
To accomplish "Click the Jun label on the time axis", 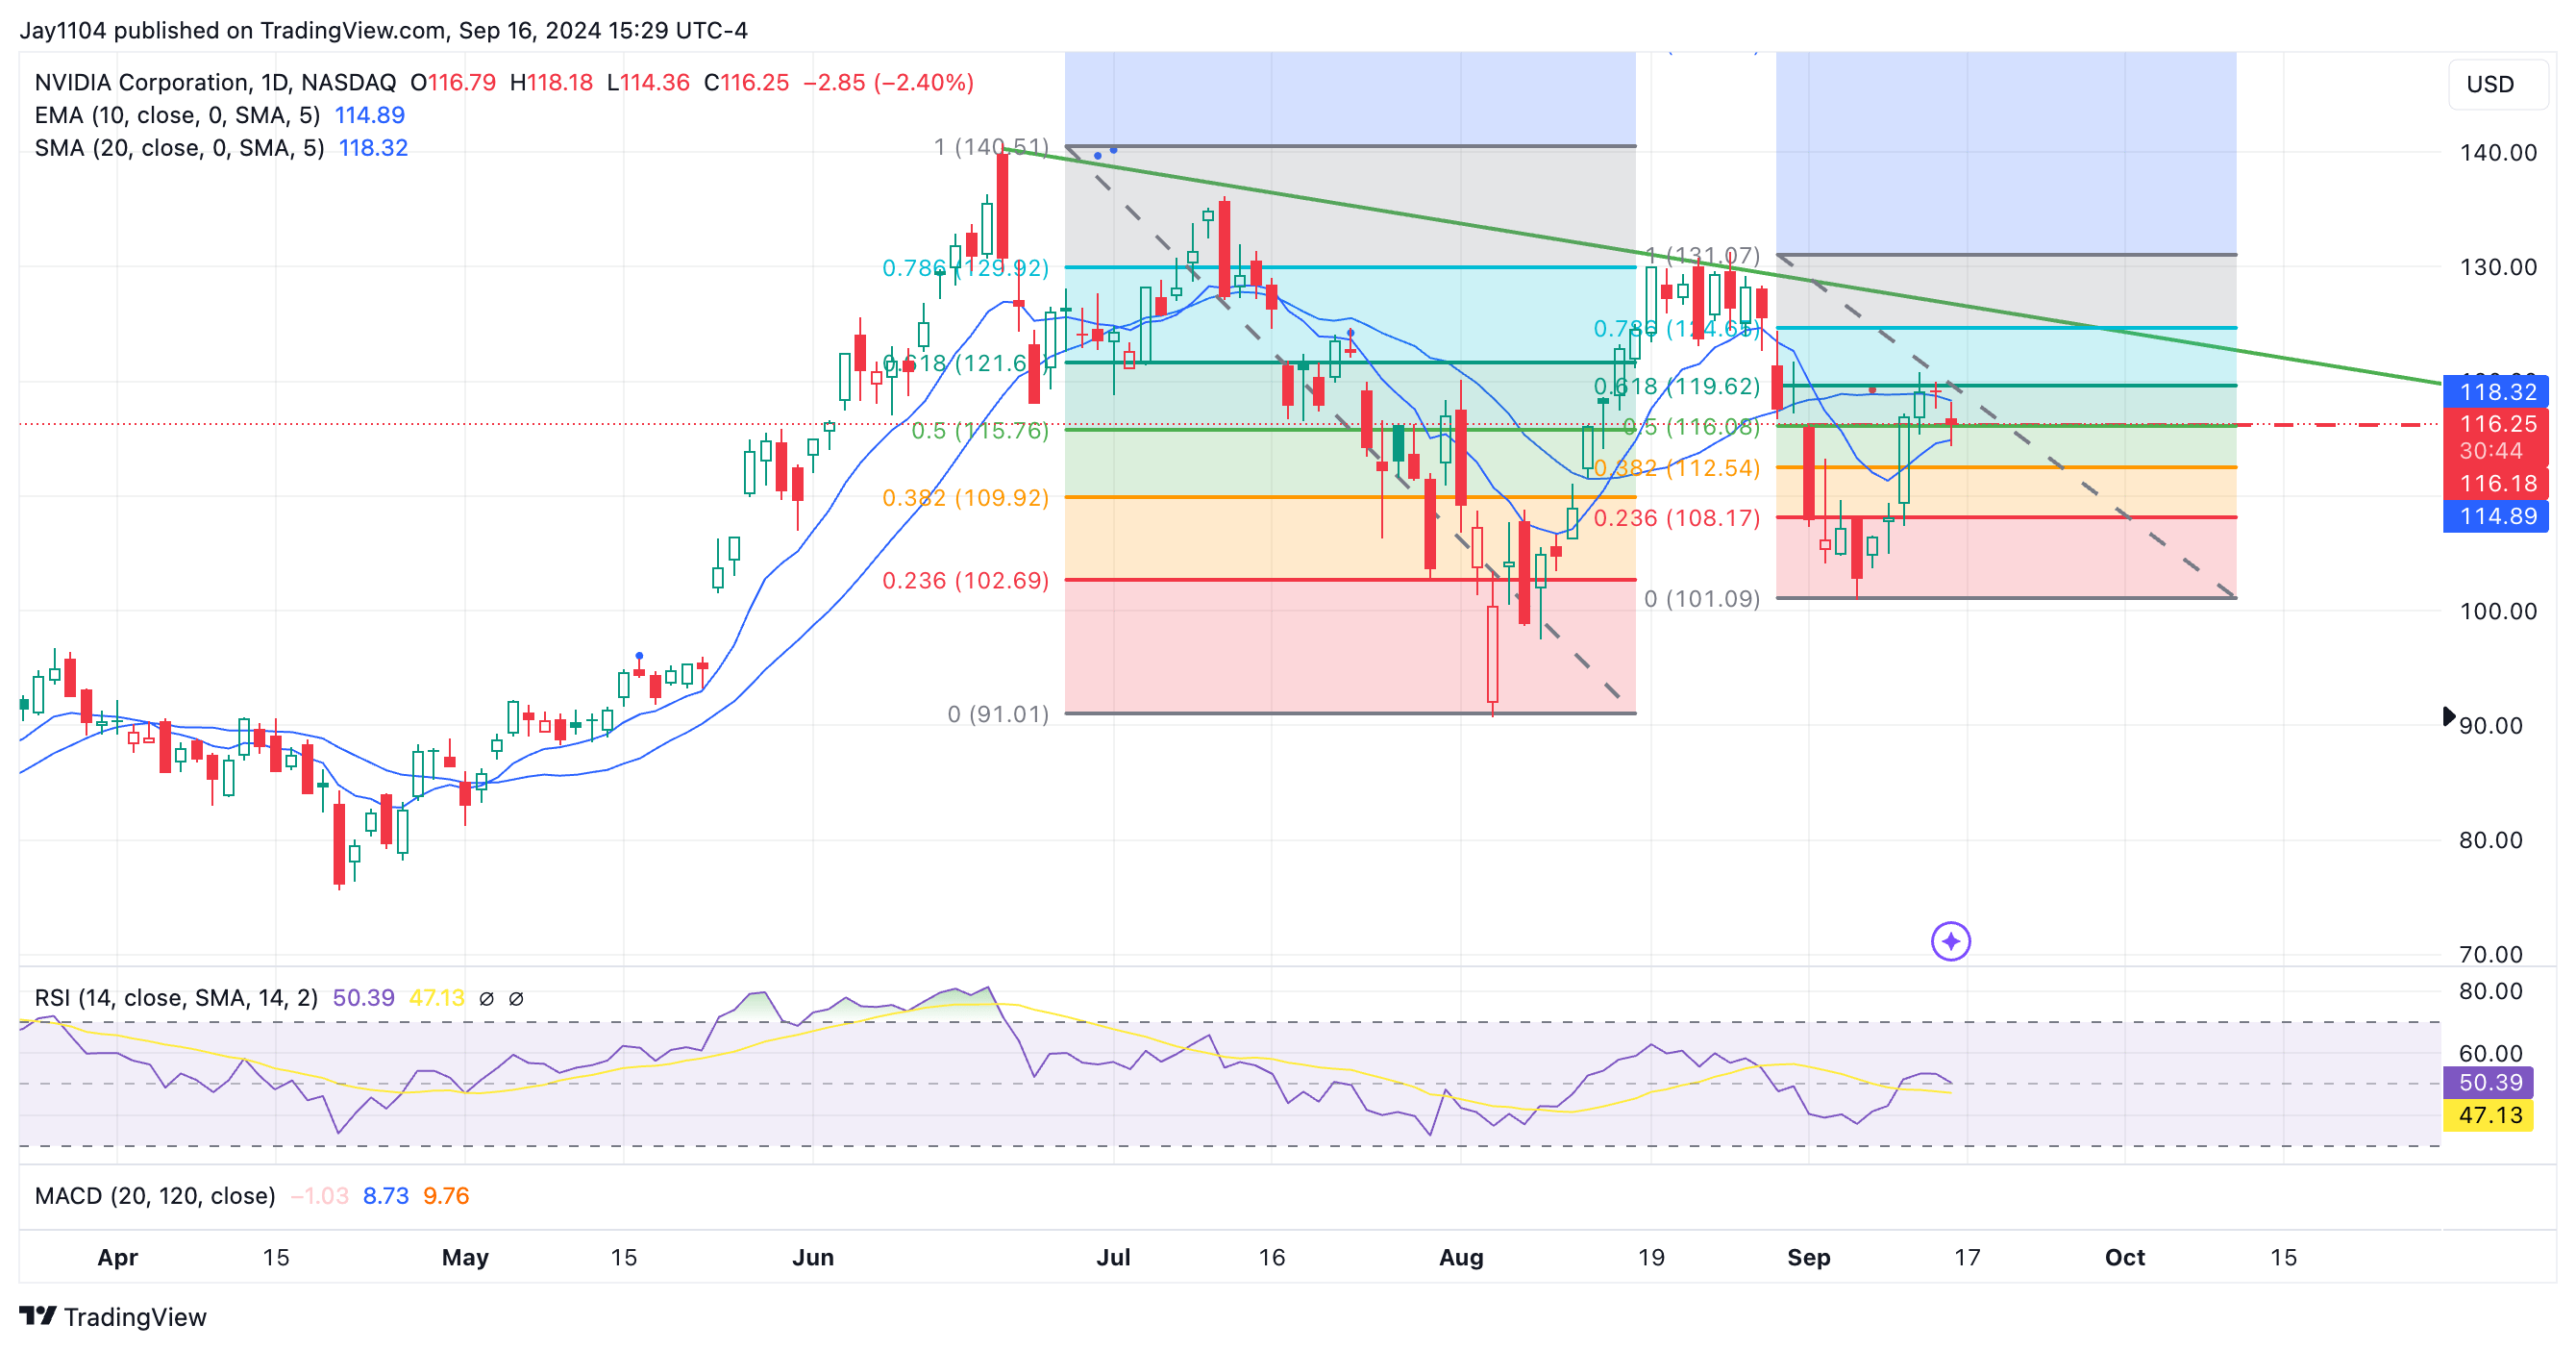I will [x=813, y=1257].
